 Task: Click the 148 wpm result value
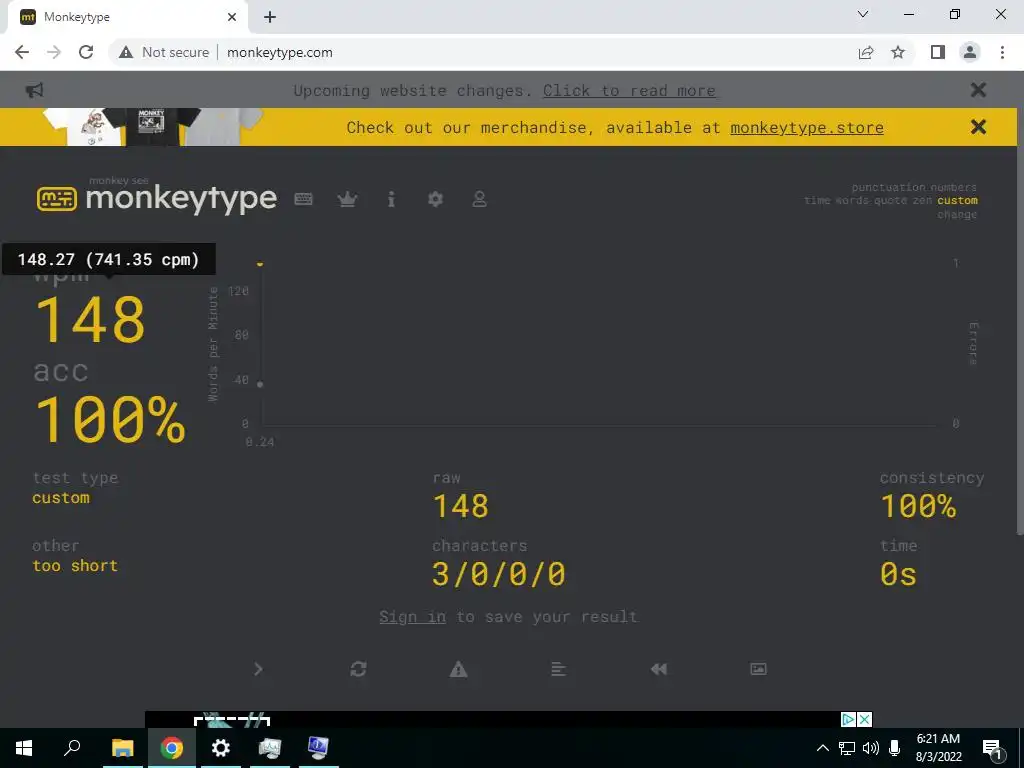tap(90, 319)
